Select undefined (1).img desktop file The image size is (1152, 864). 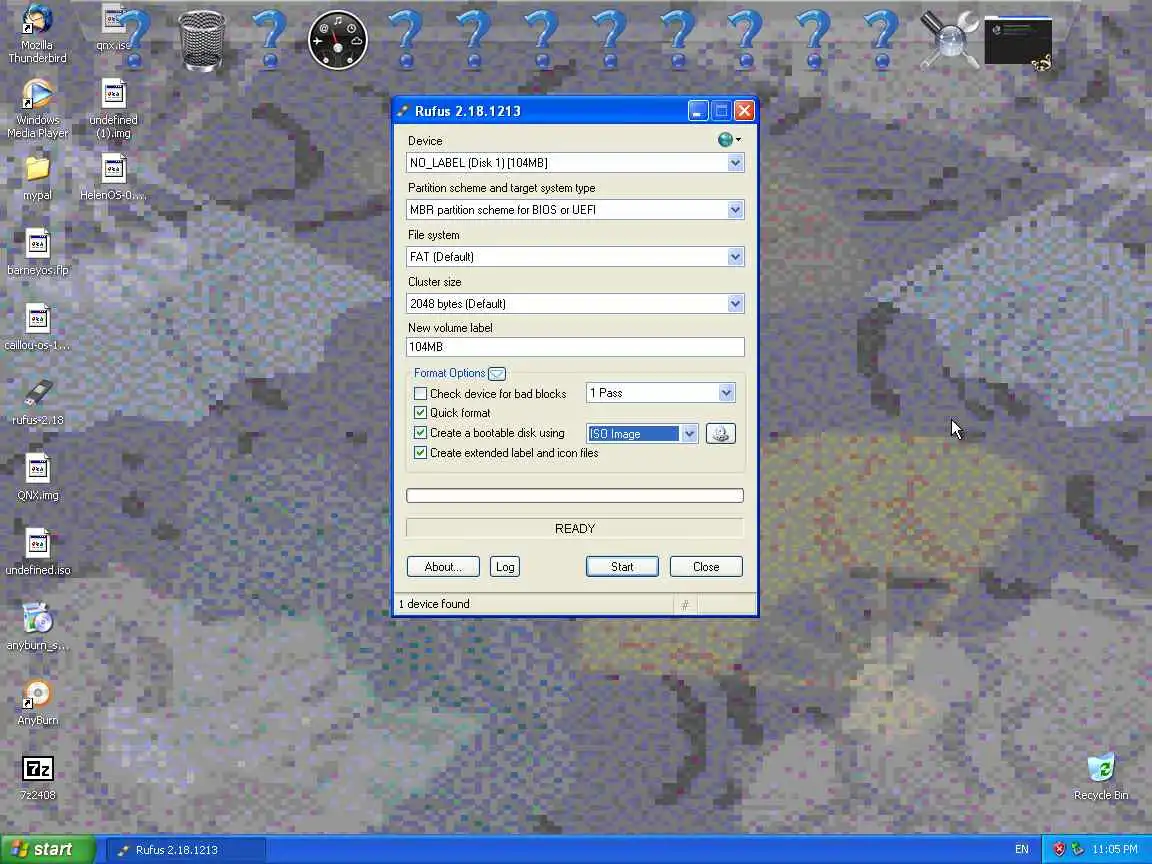tap(113, 109)
